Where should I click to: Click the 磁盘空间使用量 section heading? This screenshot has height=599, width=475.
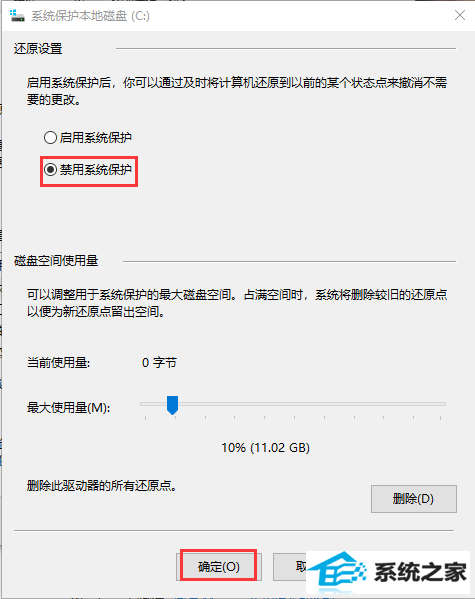pyautogui.click(x=56, y=261)
